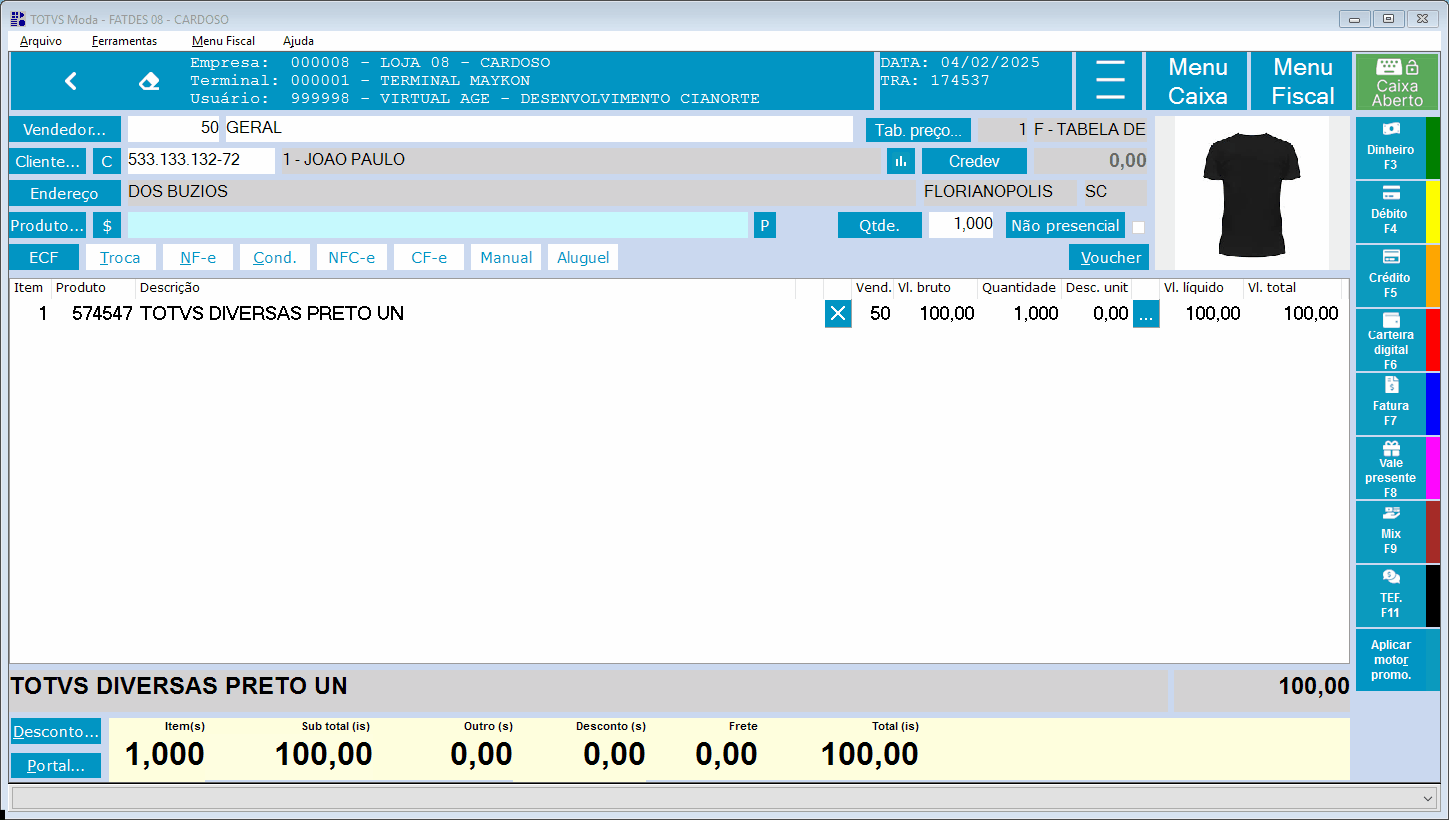The width and height of the screenshot is (1449, 820).
Task: Select the TOTVS DIVERSAS PRETO UN description cell
Action: tap(272, 313)
